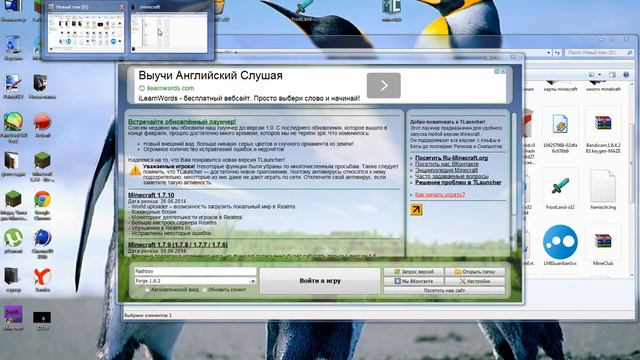Viewport: 640px width, 360px height.
Task: Open the Recycle Bin desktop icon
Action: (13, 44)
